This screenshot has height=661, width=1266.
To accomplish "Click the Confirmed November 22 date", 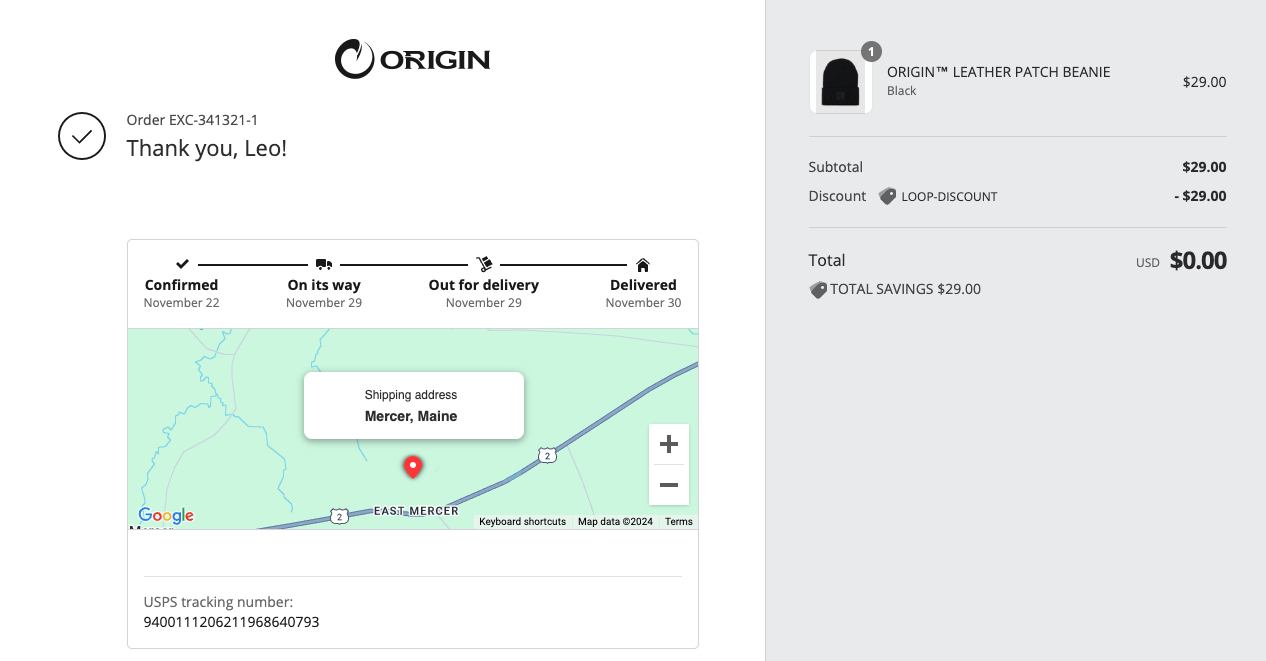I will point(181,303).
